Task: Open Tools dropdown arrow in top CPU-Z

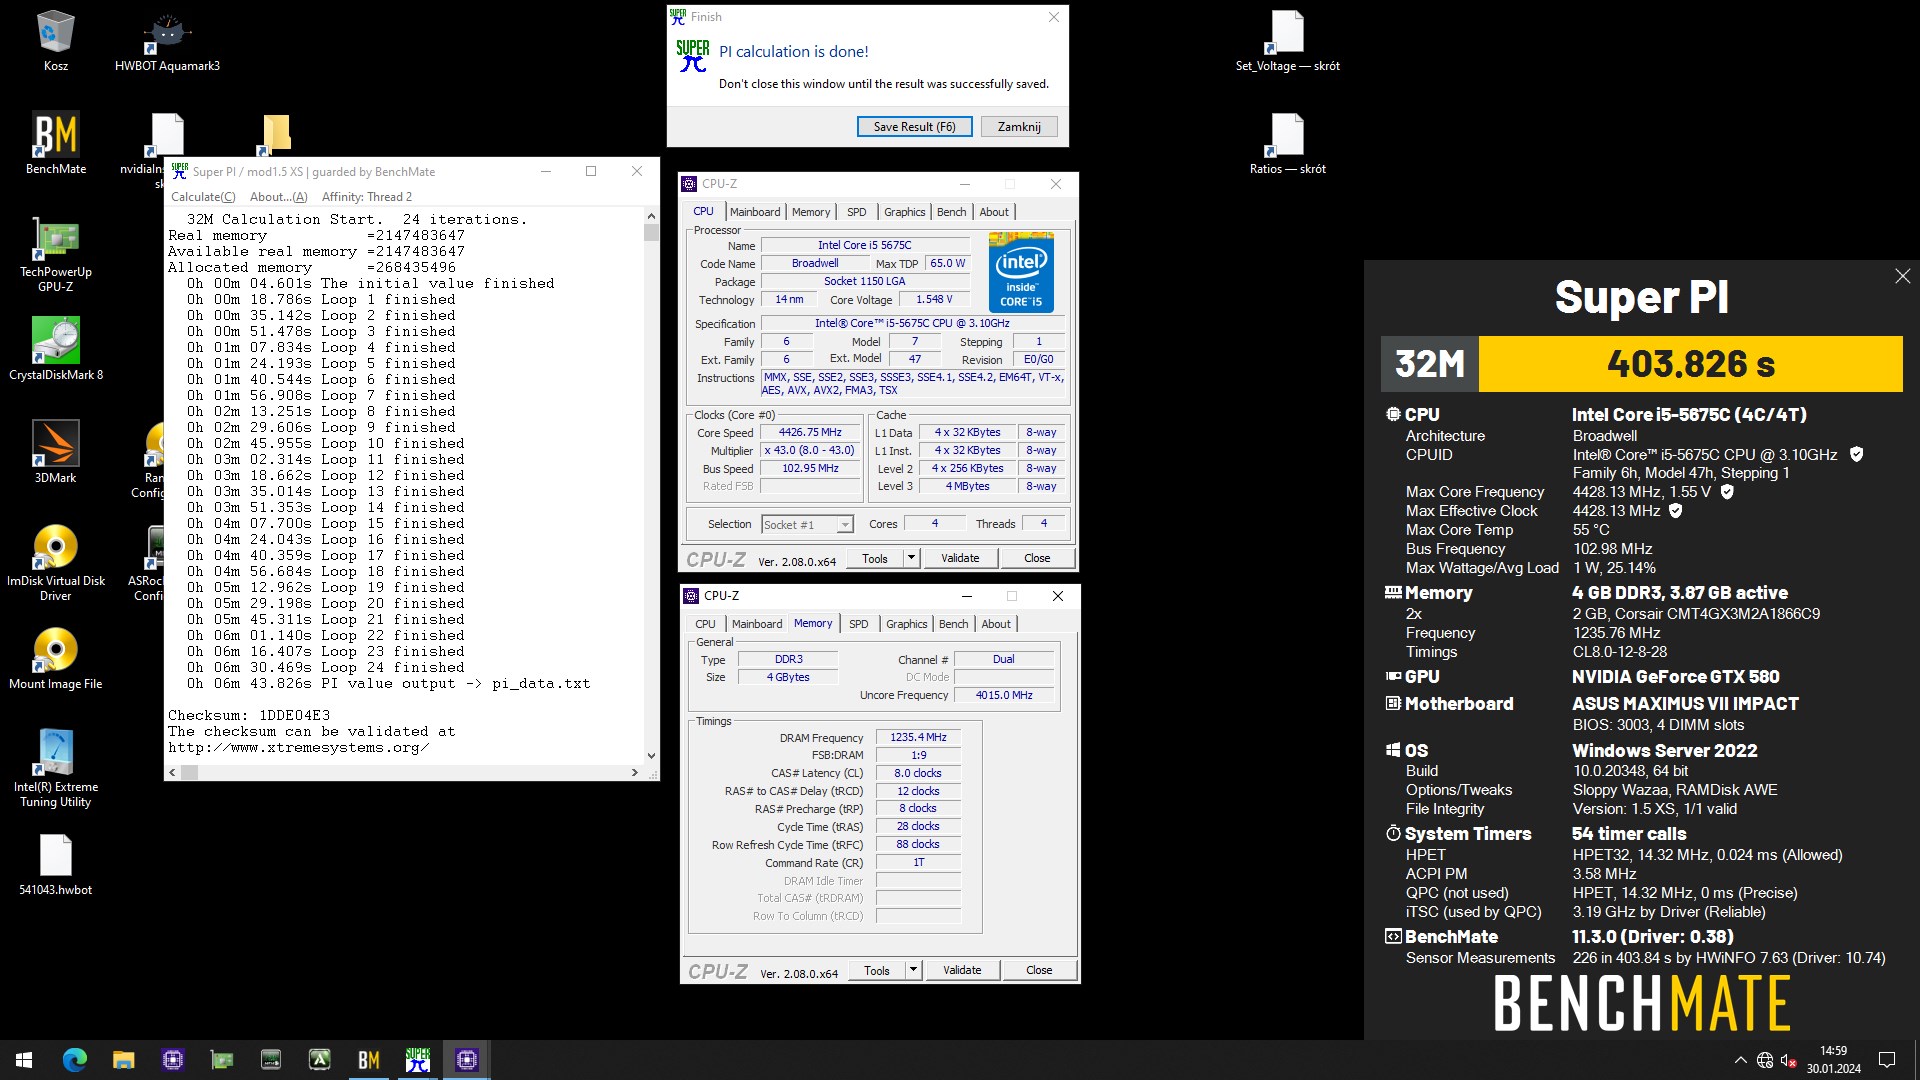Action: click(x=911, y=558)
